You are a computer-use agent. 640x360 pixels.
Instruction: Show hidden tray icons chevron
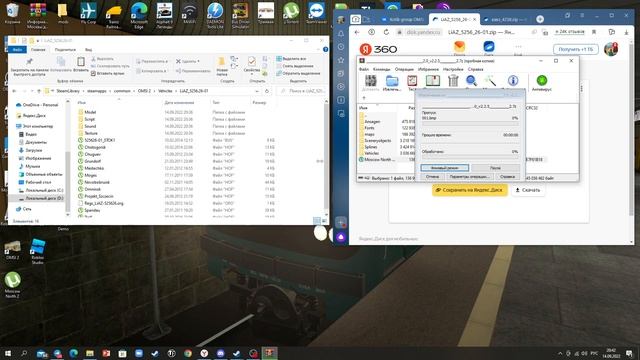click(560, 353)
